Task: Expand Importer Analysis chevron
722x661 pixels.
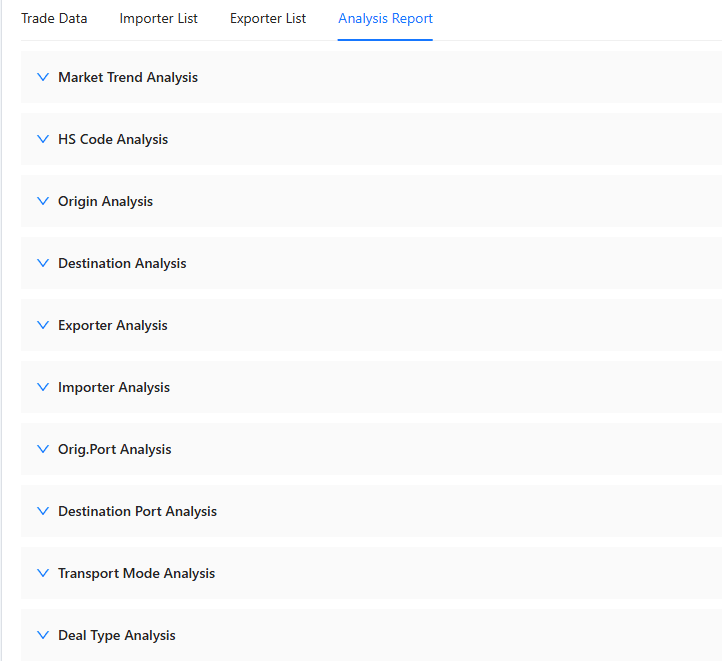Action: pyautogui.click(x=43, y=387)
